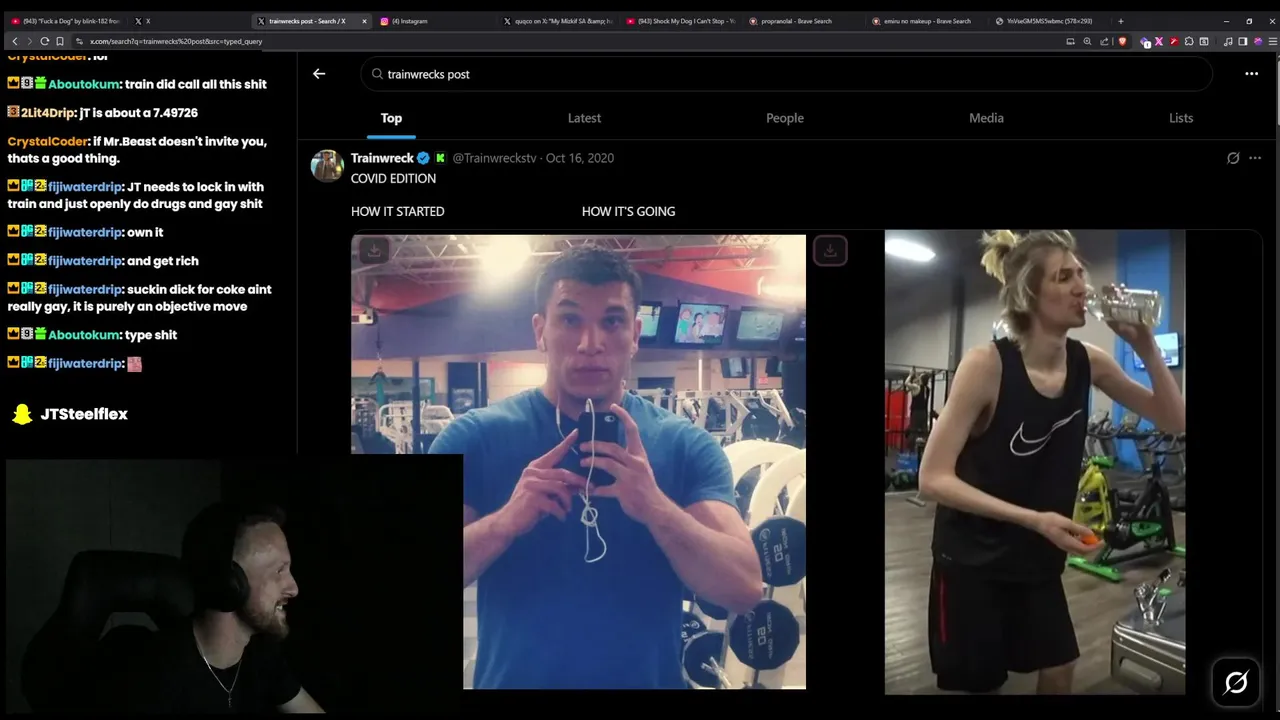
Task: Click fijiwaterdrip in "and get rich" message
Action: click(x=85, y=261)
